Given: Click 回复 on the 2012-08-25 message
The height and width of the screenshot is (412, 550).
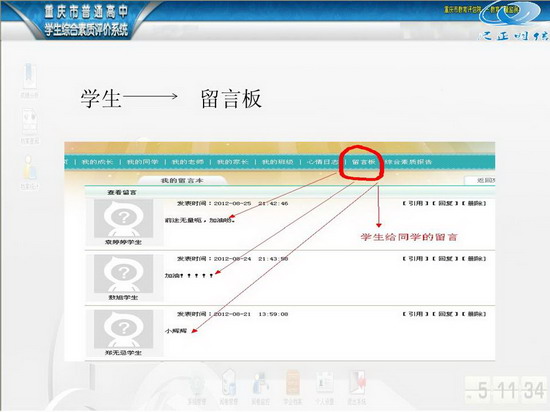Looking at the screenshot, I should pyautogui.click(x=445, y=203).
